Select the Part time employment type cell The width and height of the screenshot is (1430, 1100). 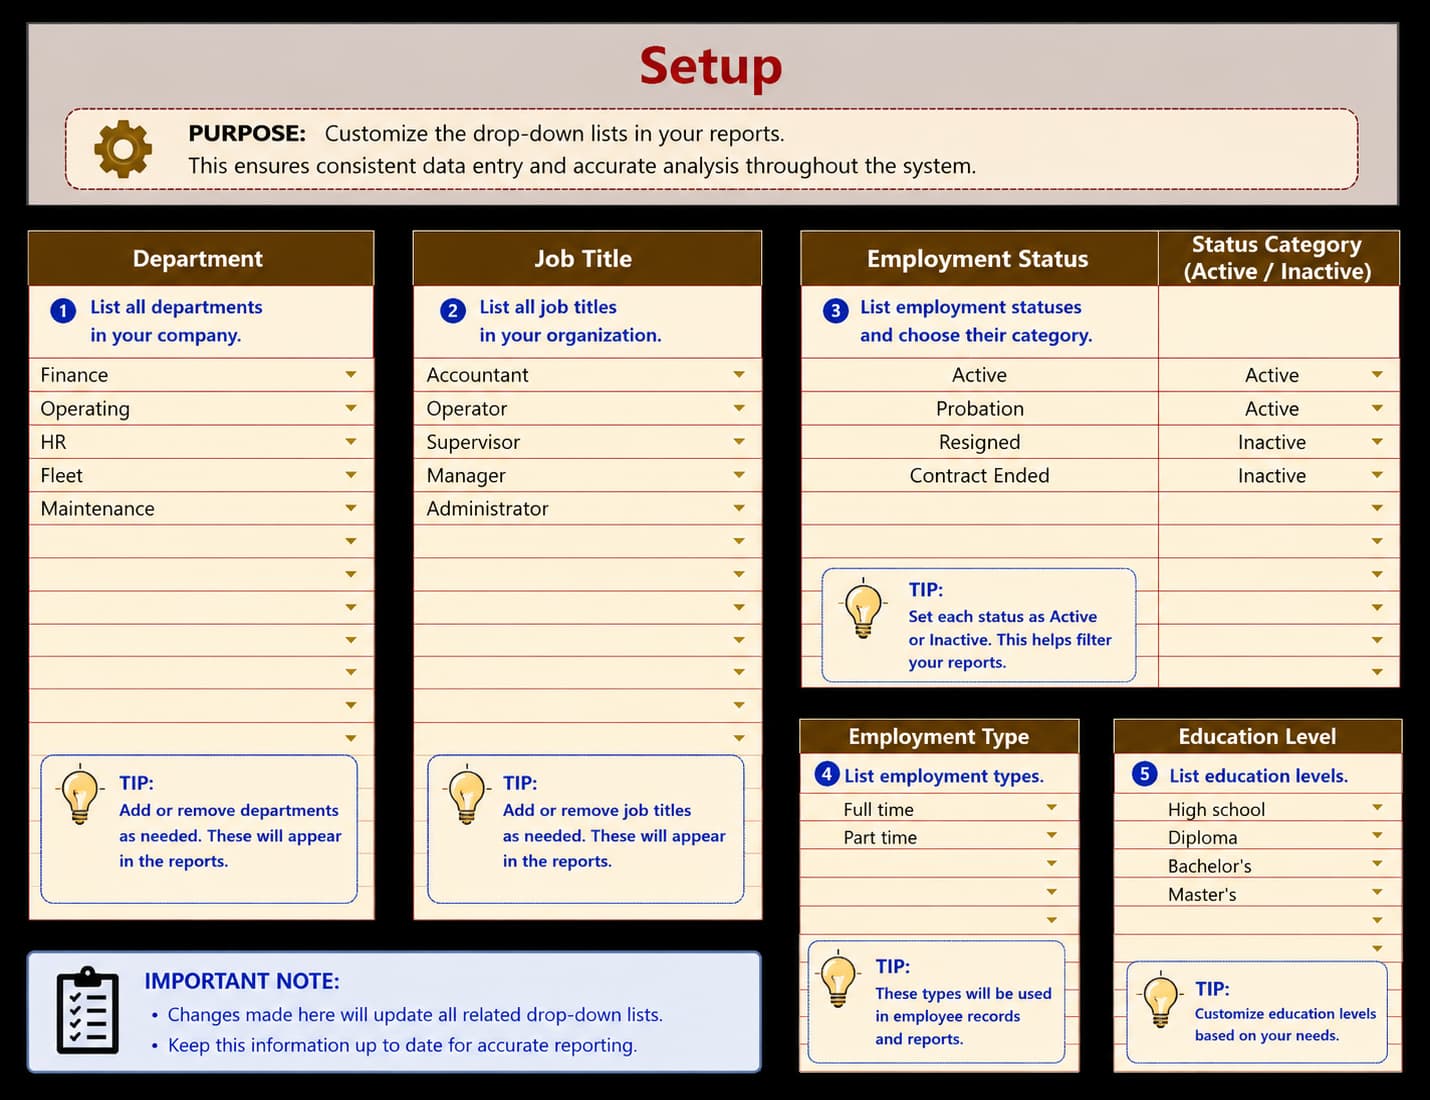[939, 836]
